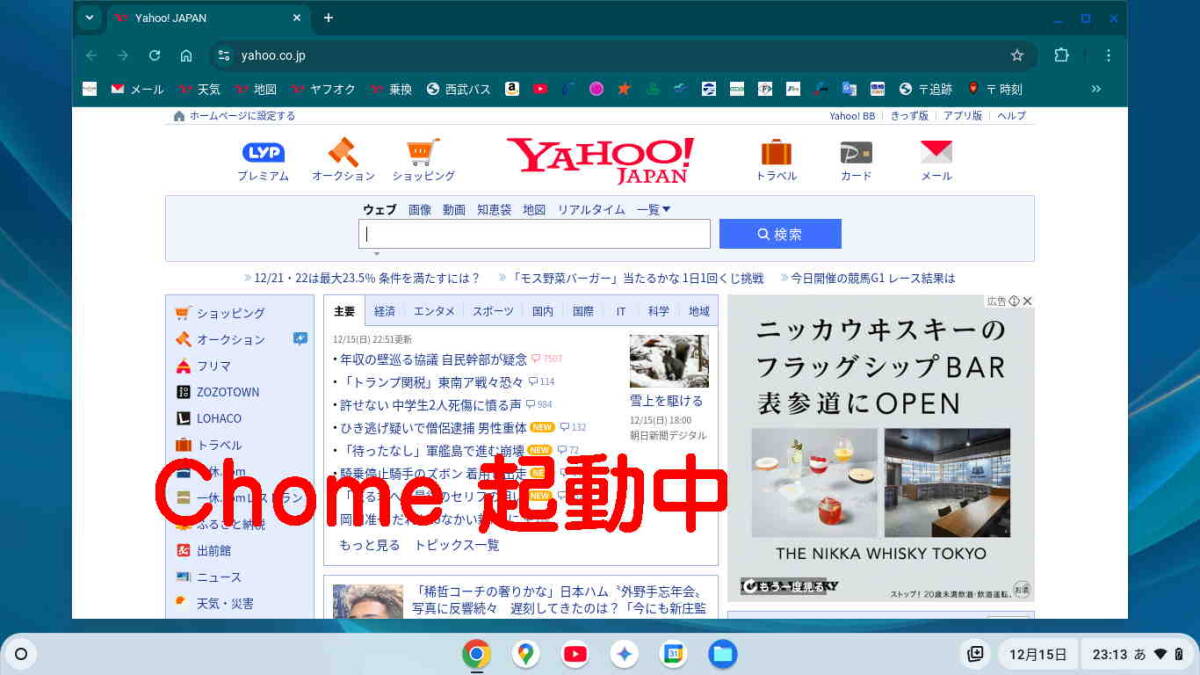Reload the page in Chrome

[x=154, y=55]
